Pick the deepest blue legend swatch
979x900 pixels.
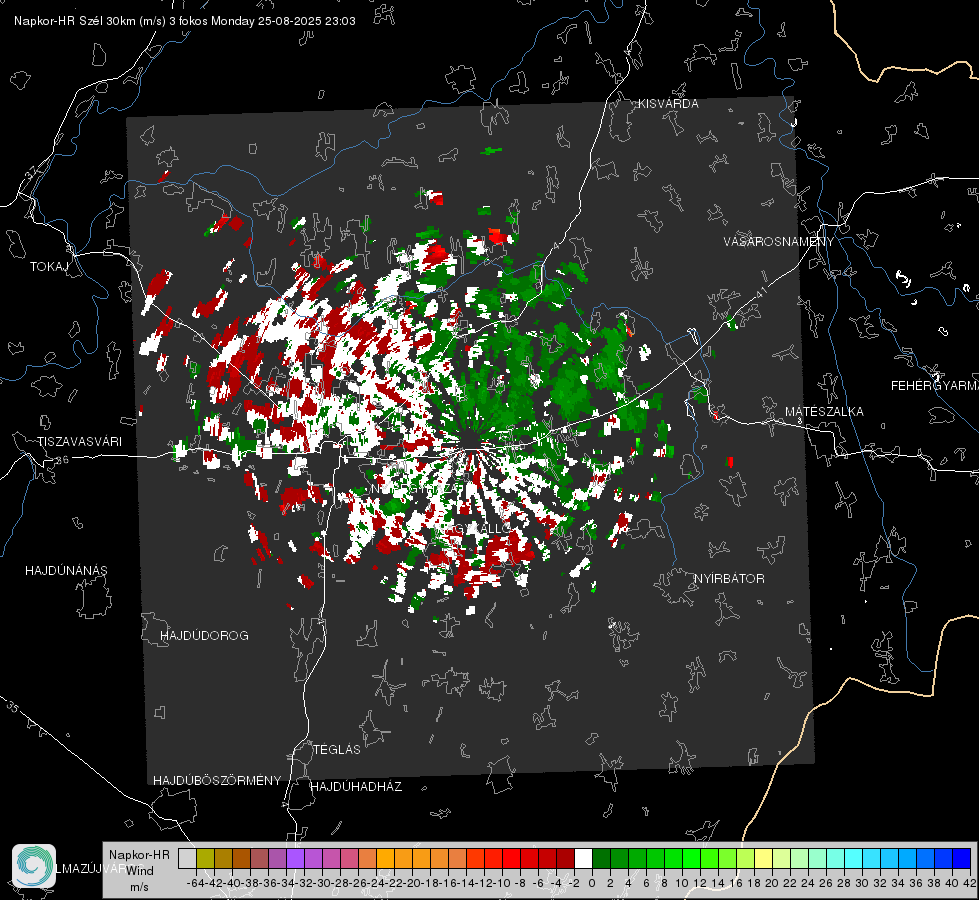point(962,858)
